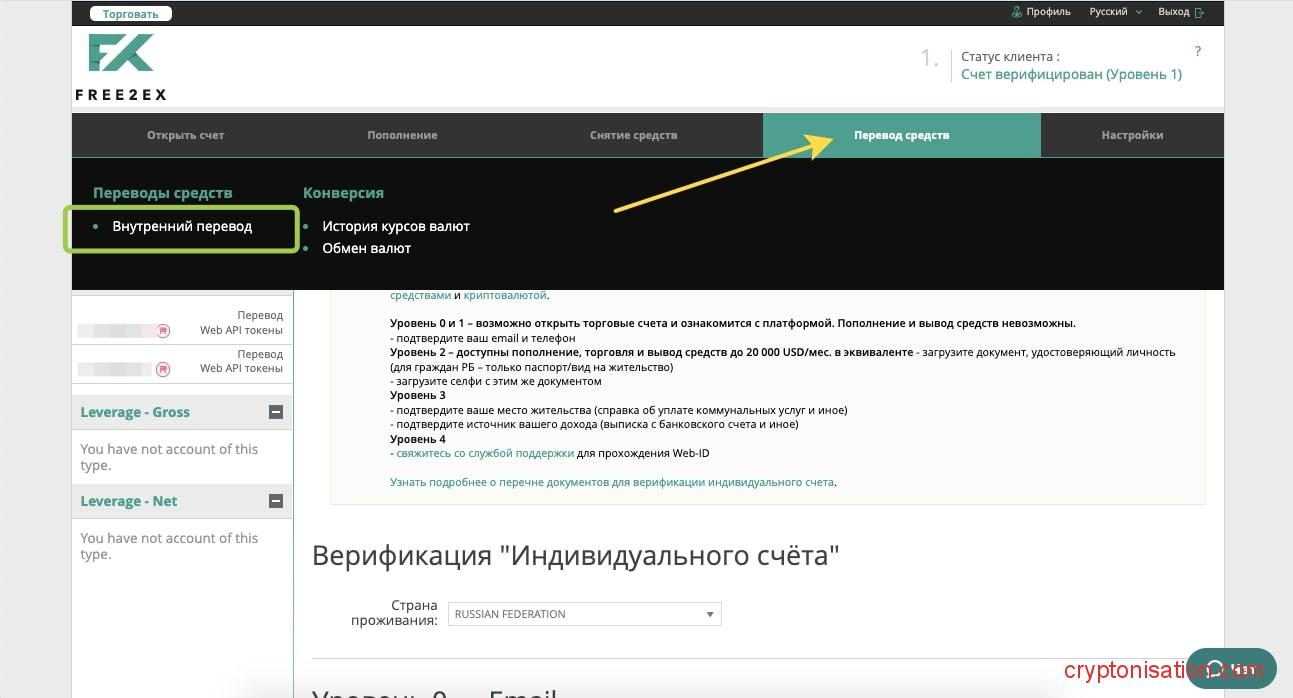Click the question mark help icon

(x=1198, y=51)
